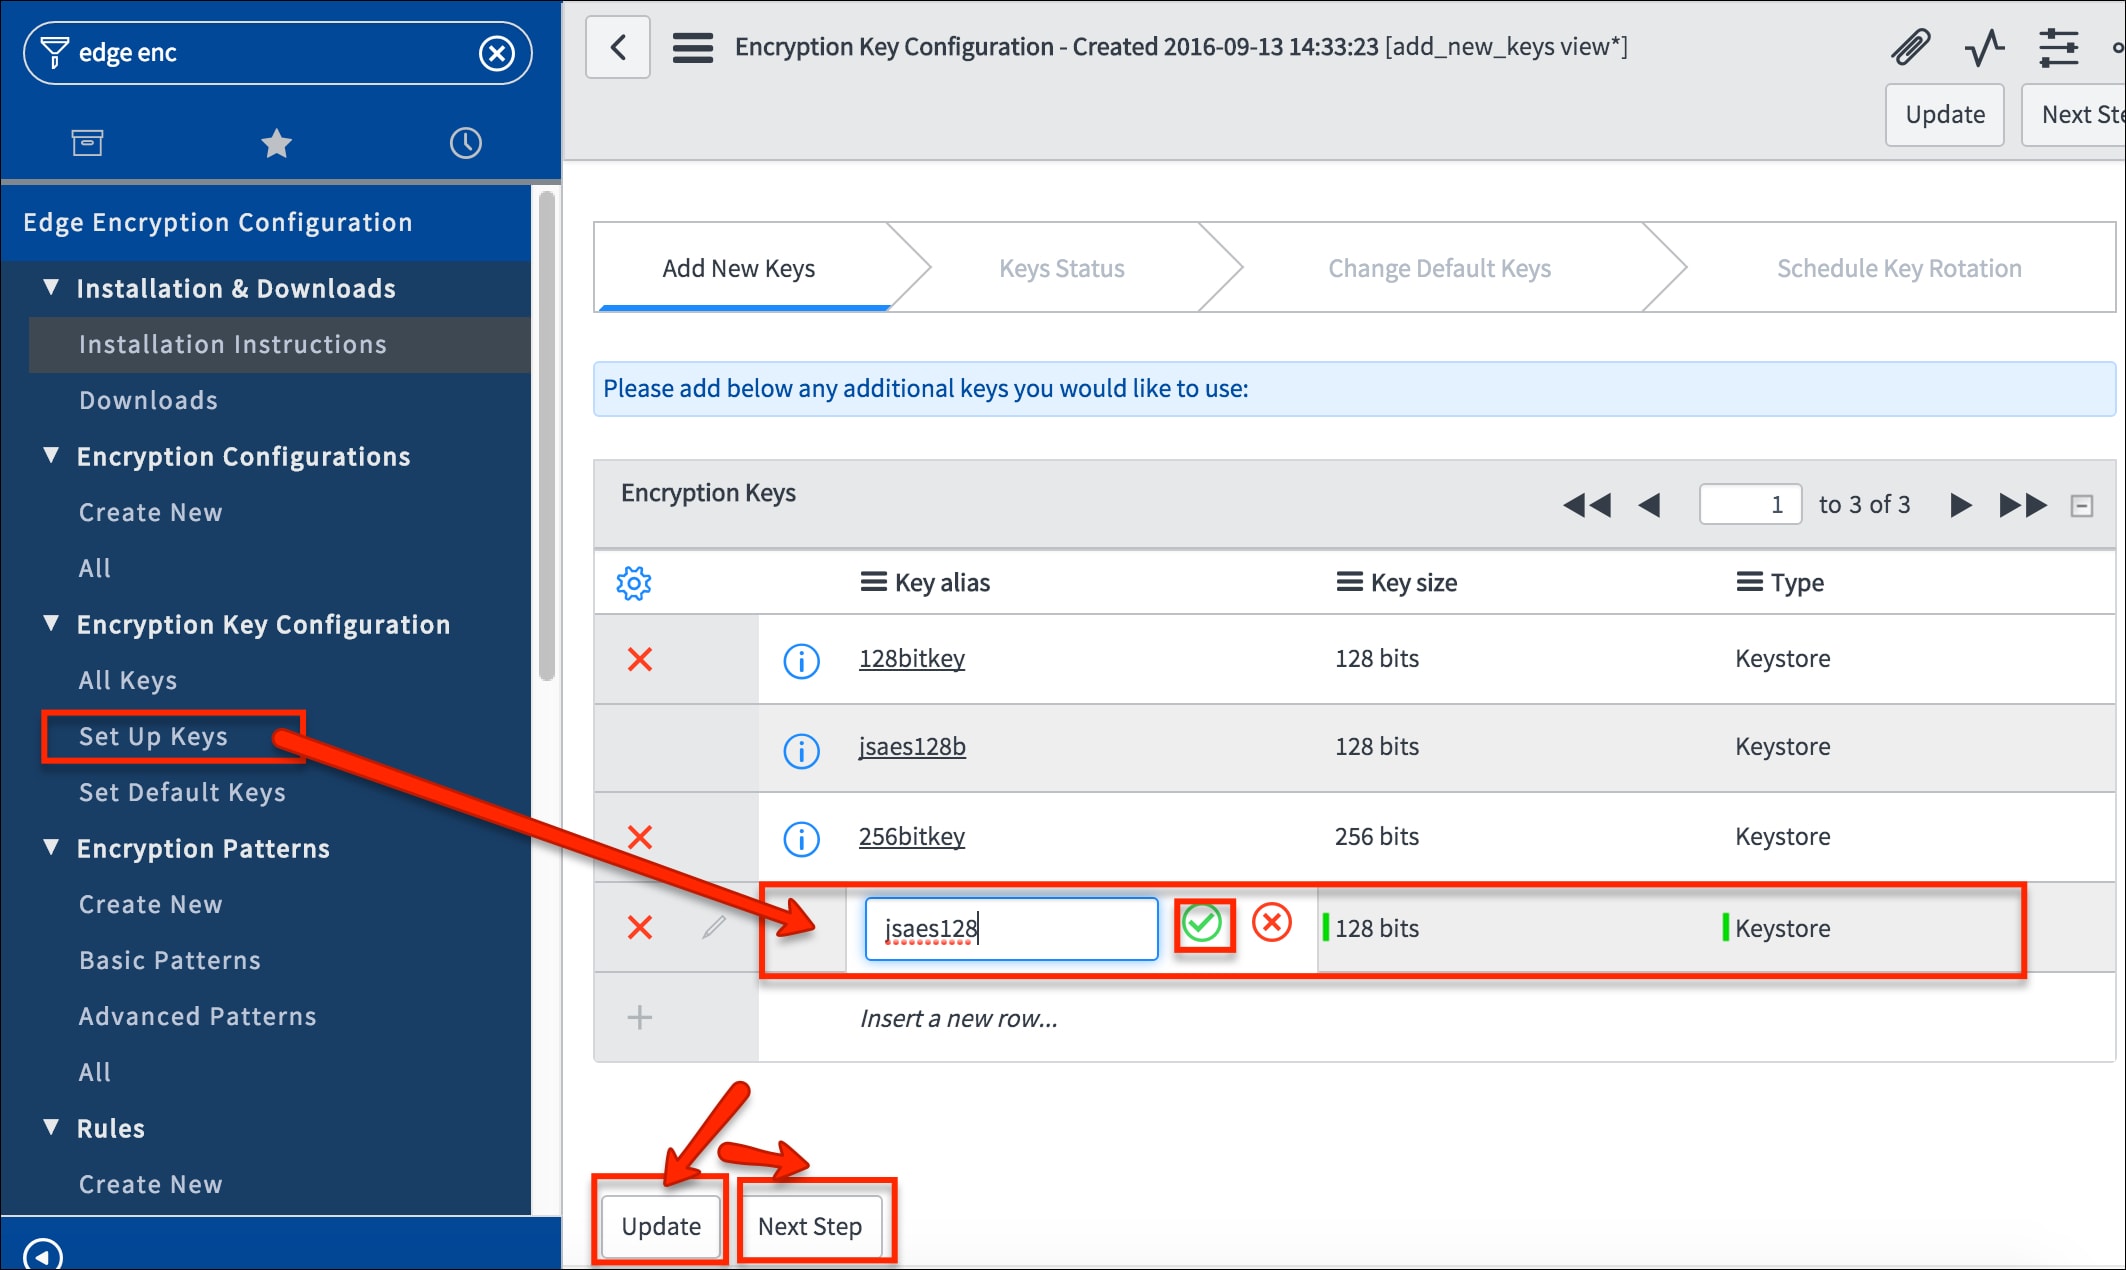The image size is (2126, 1270).
Task: Open the form context hamburger menu
Action: click(692, 47)
